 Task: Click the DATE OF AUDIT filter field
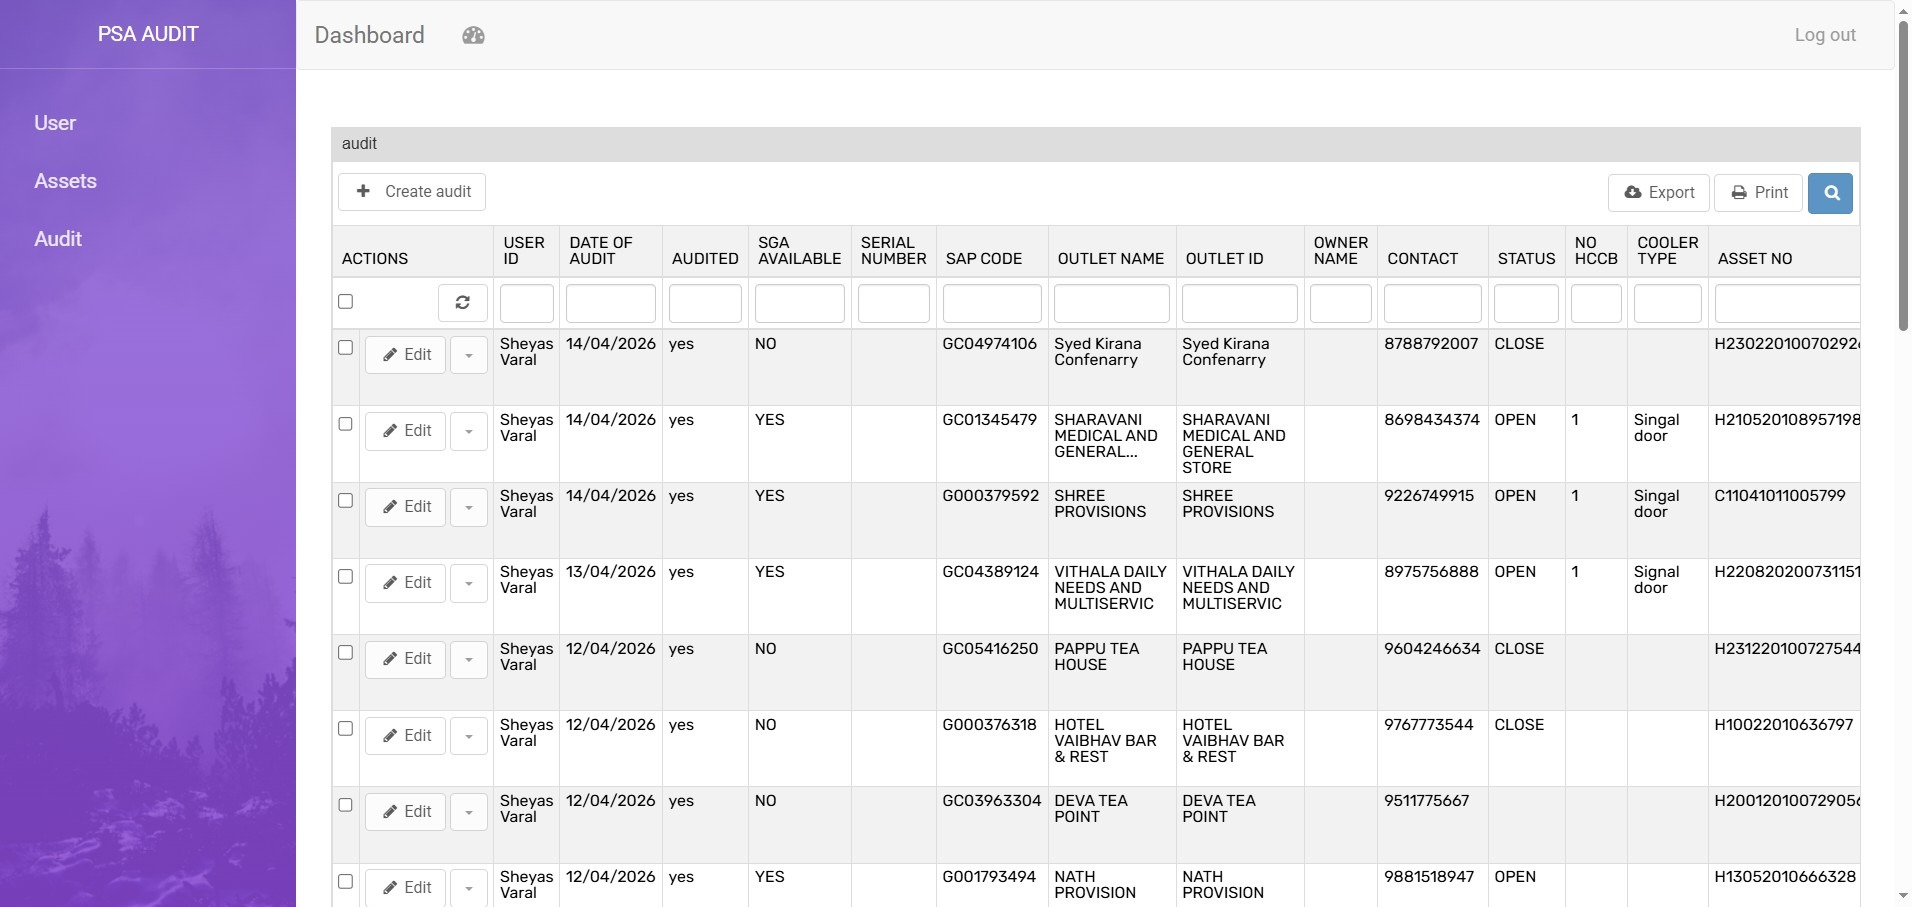coord(611,303)
